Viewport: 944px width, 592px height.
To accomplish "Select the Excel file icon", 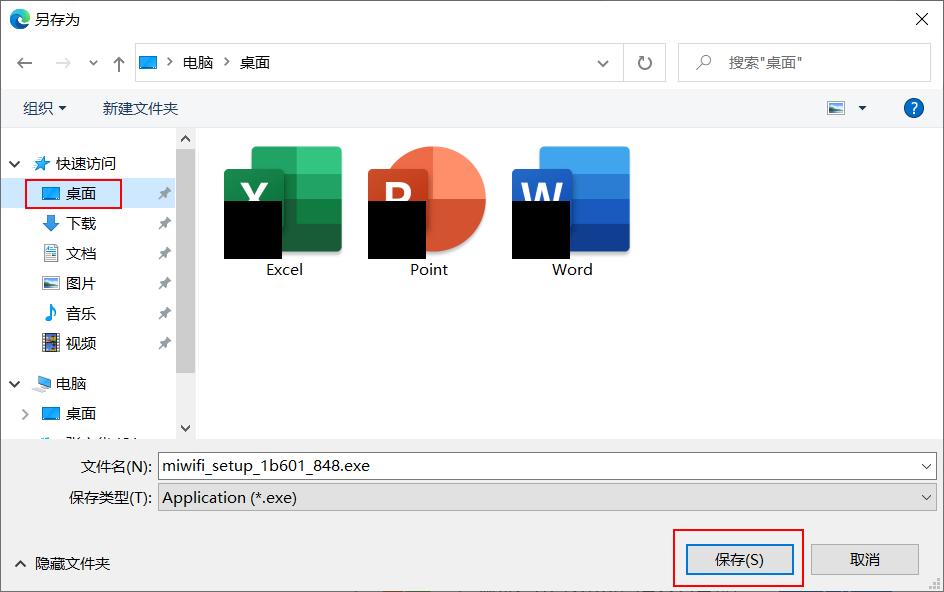I will [283, 200].
